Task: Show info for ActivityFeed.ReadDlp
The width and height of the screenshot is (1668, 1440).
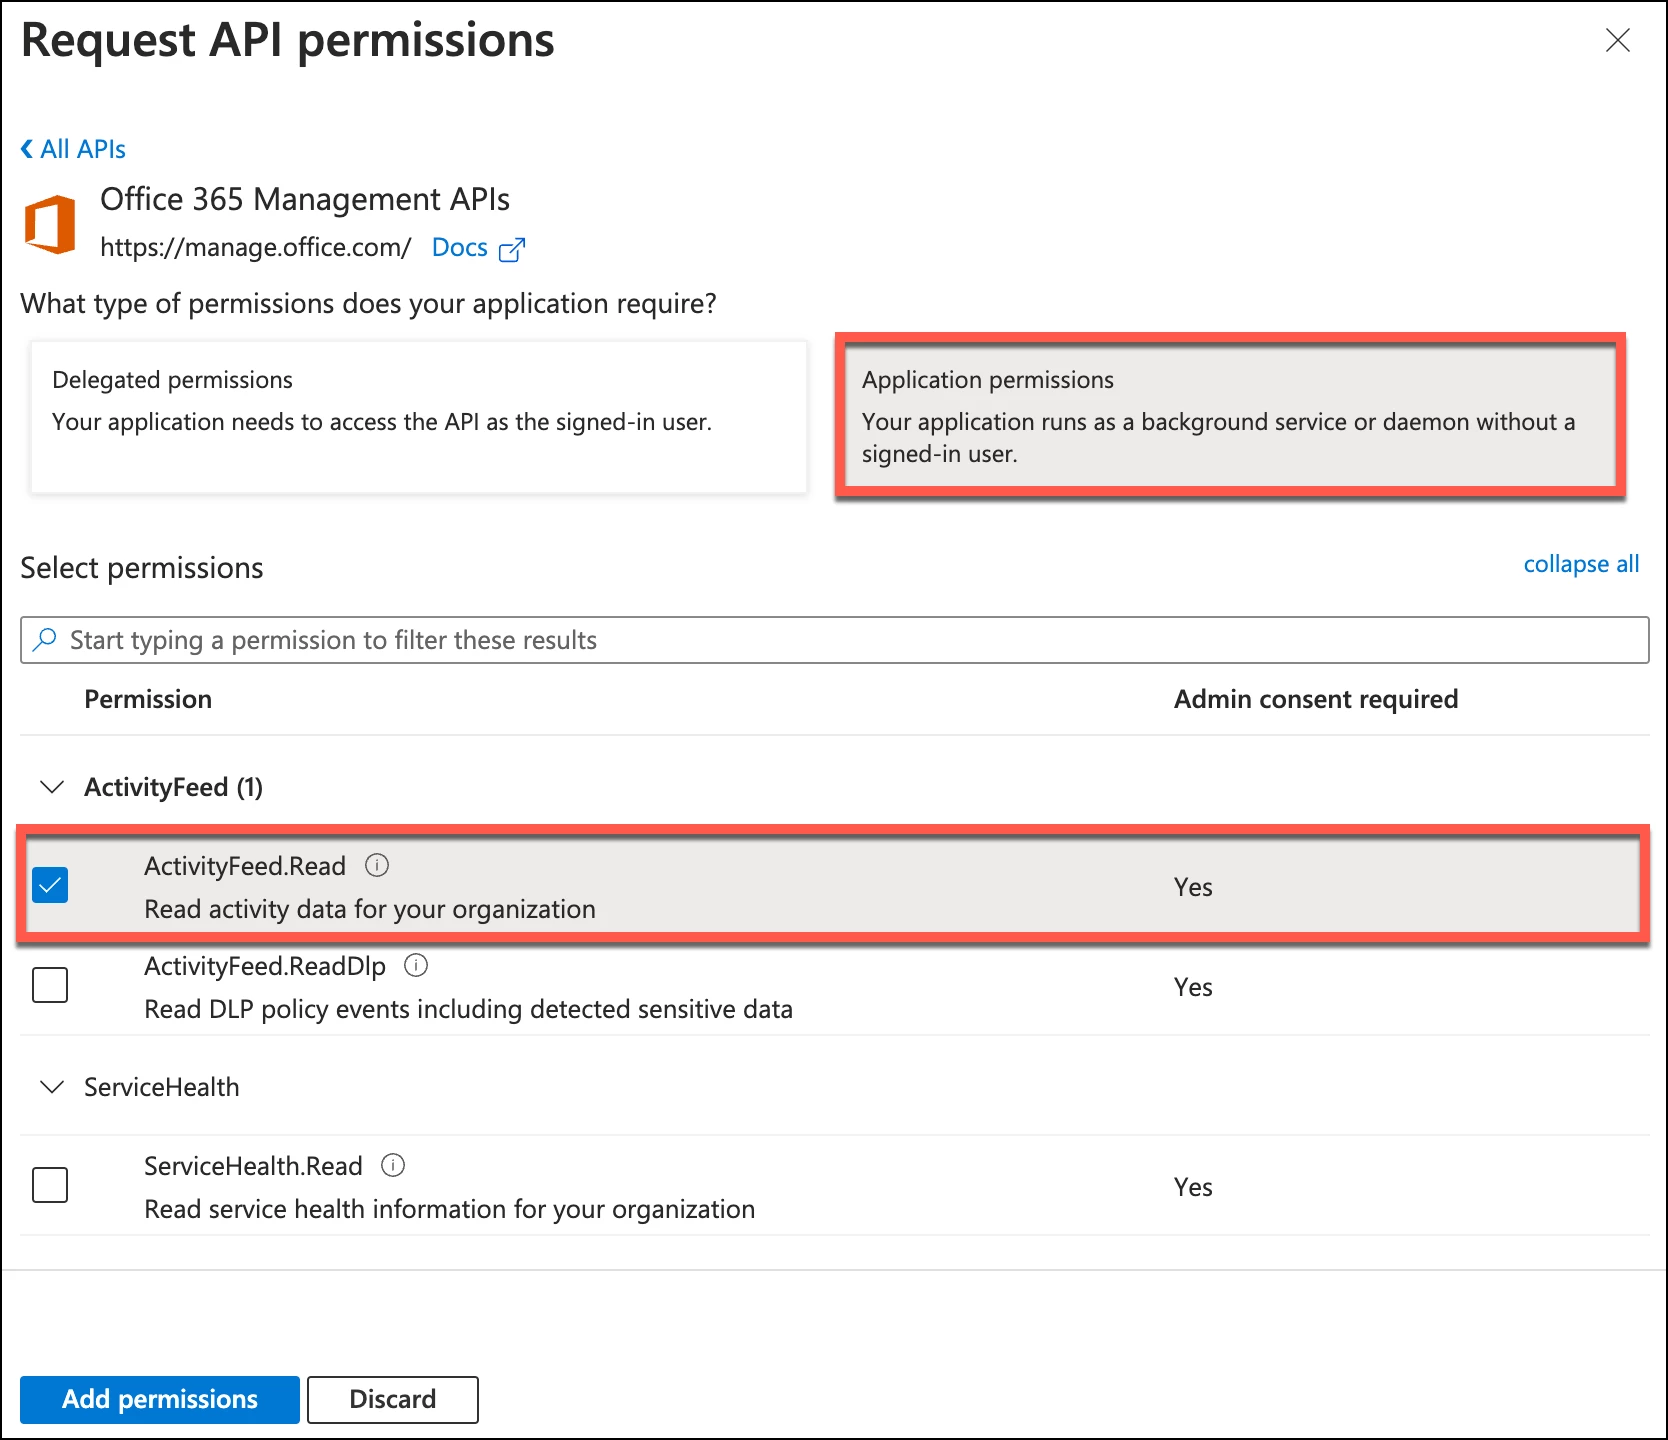Action: [x=416, y=965]
